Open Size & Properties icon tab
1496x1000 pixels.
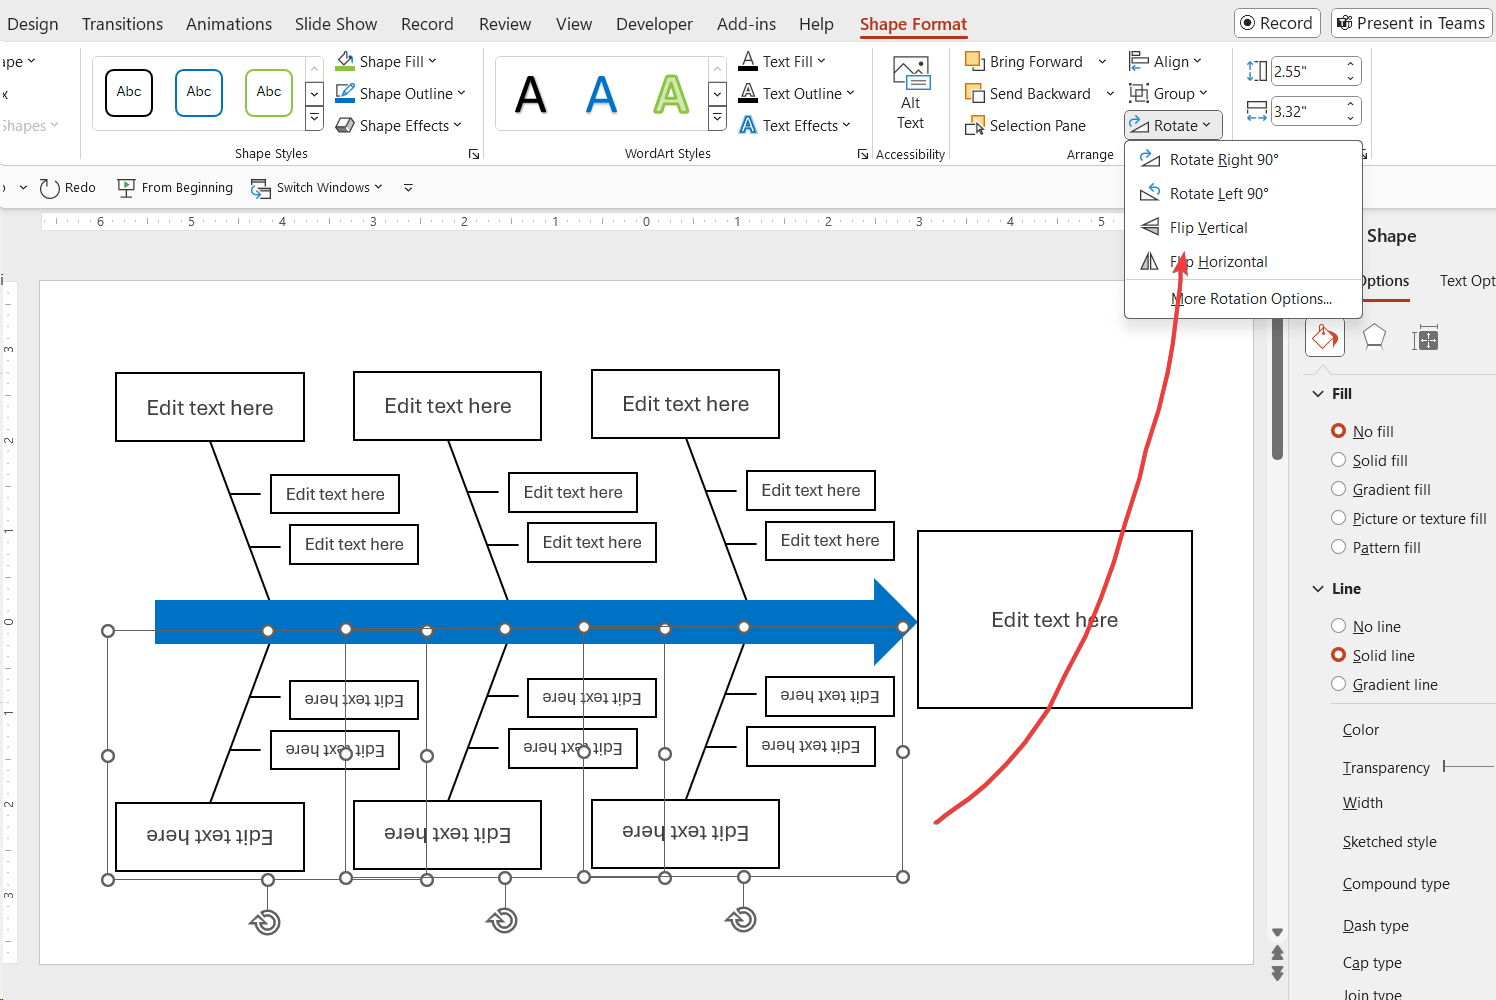pos(1424,339)
